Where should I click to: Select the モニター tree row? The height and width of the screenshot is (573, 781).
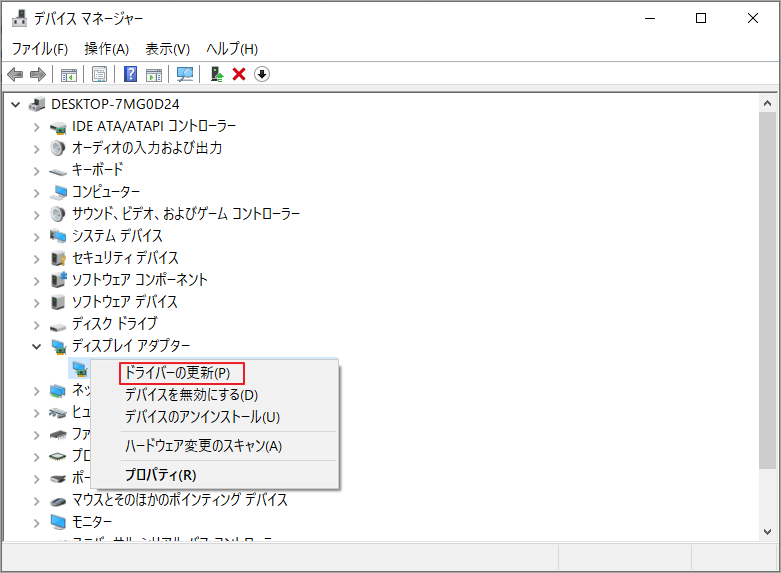click(92, 522)
